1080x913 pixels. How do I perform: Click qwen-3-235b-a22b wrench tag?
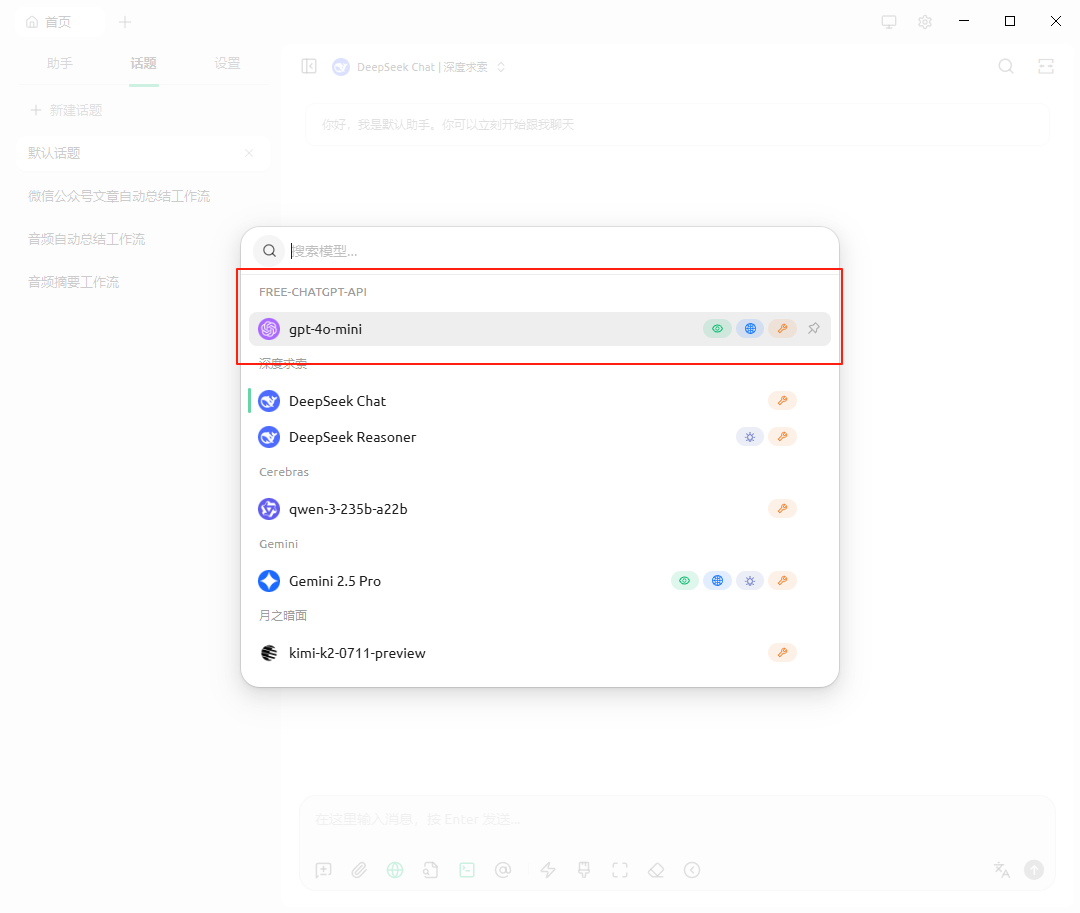click(x=782, y=509)
